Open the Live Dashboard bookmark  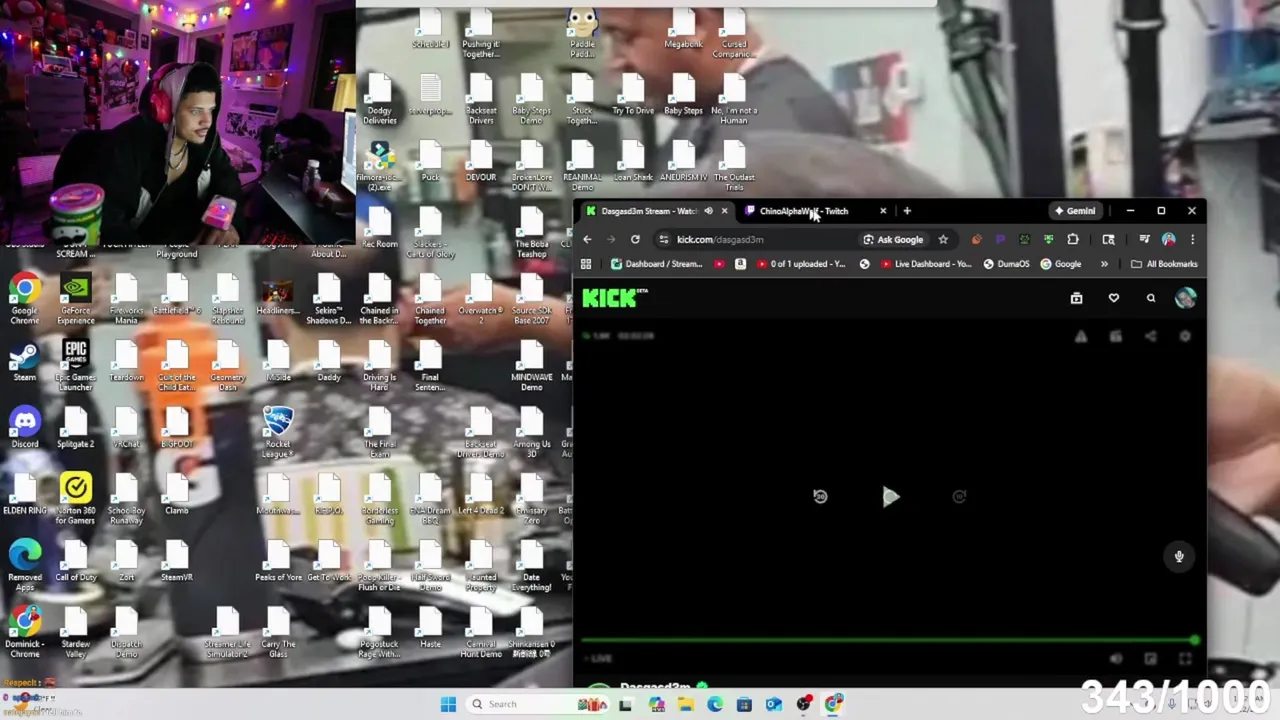click(x=926, y=264)
